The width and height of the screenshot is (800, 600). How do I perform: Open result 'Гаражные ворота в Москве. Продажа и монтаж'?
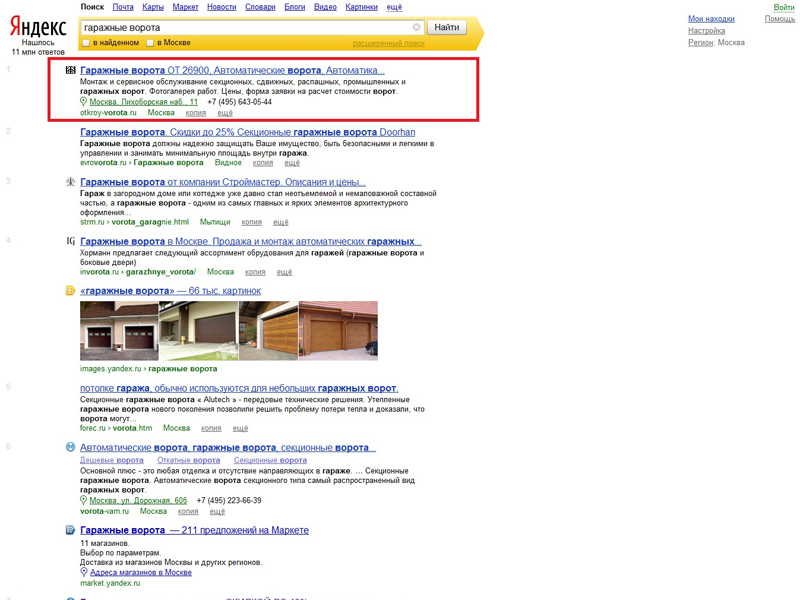[251, 241]
